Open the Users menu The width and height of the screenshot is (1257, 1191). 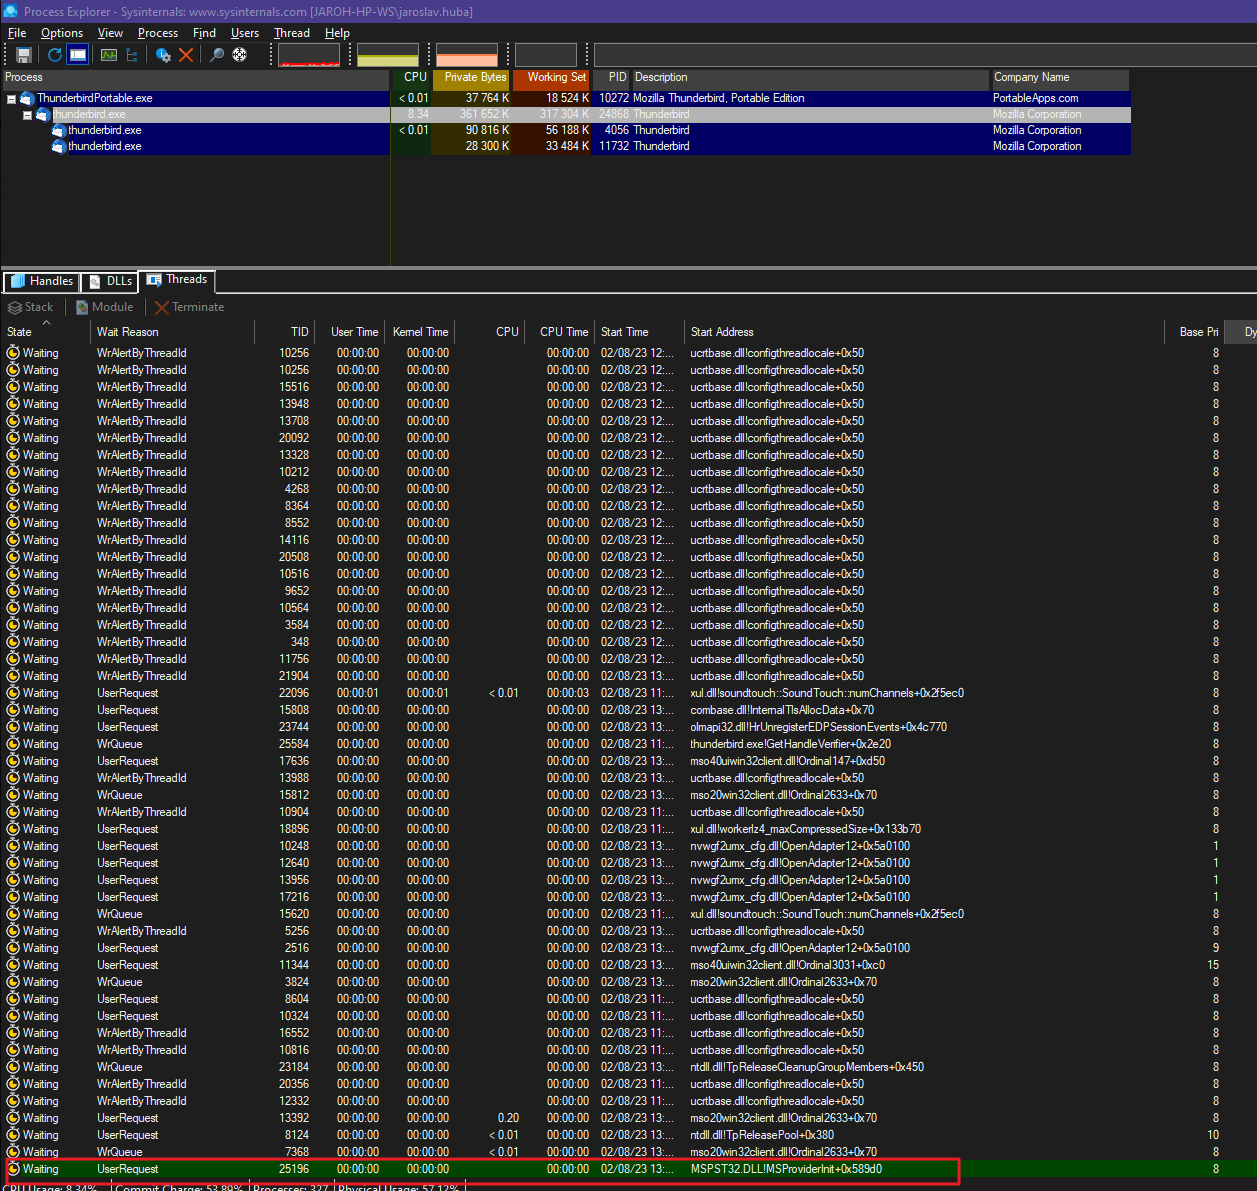245,33
